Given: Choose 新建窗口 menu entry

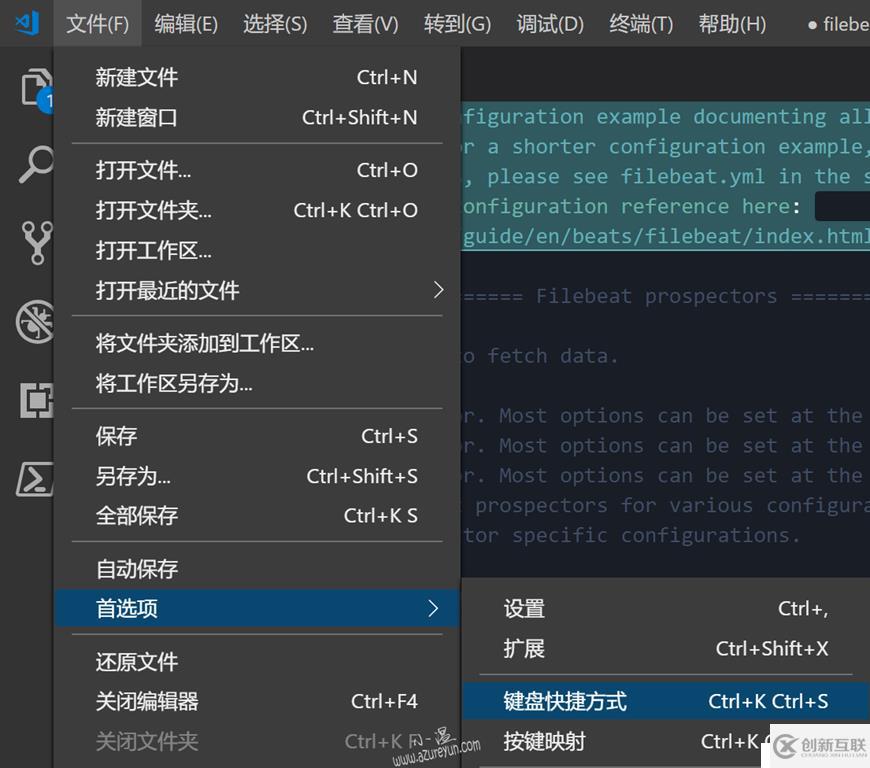Looking at the screenshot, I should pyautogui.click(x=257, y=117).
